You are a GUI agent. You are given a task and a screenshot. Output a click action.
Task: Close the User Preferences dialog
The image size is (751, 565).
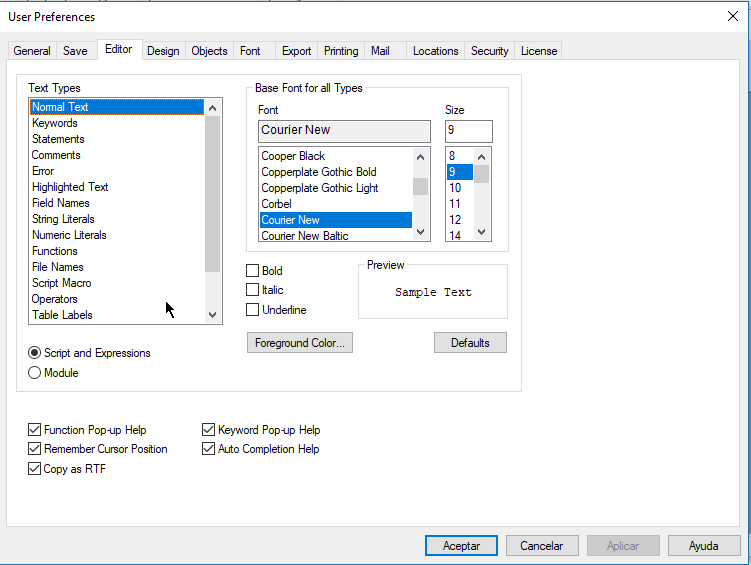[x=732, y=16]
